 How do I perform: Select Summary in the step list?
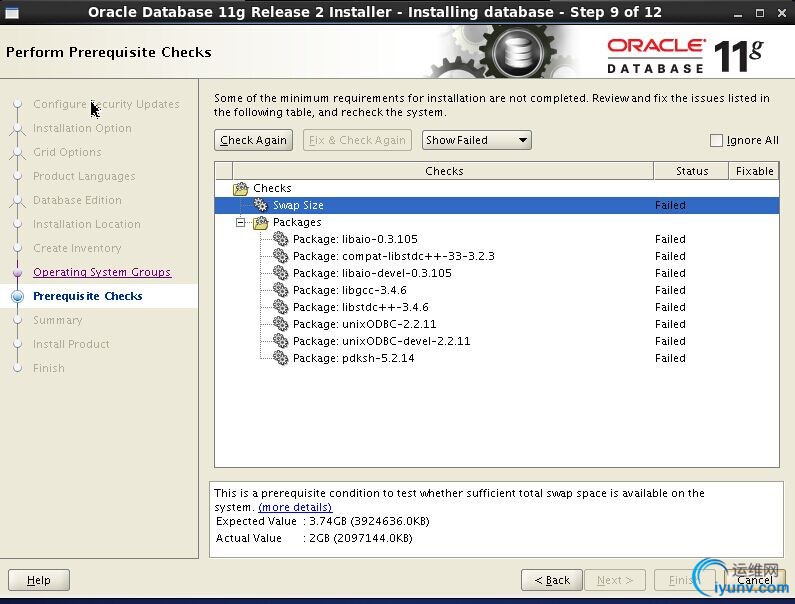point(57,320)
